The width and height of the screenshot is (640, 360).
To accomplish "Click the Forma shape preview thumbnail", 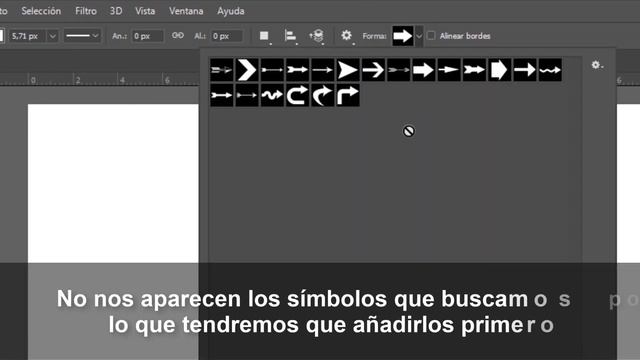I will point(403,36).
